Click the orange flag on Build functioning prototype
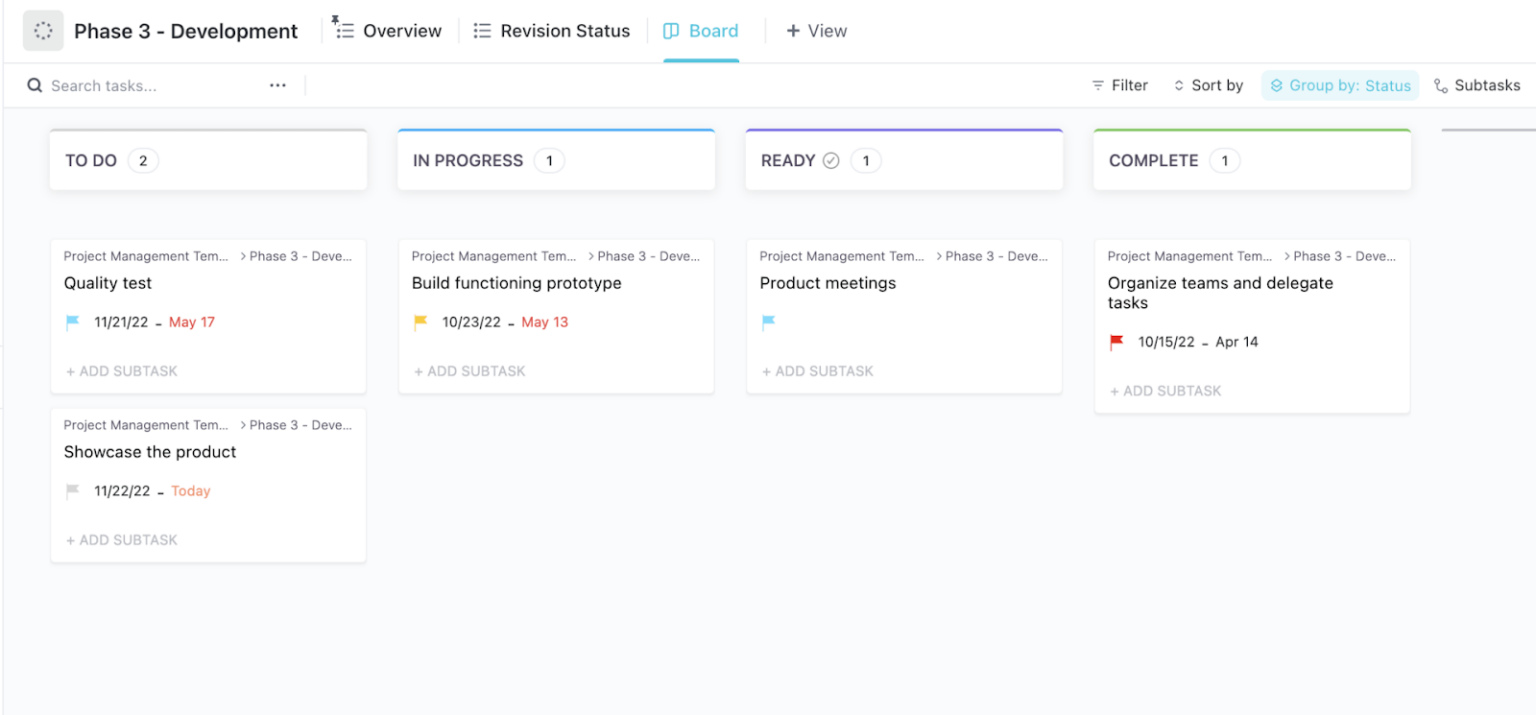 point(418,321)
